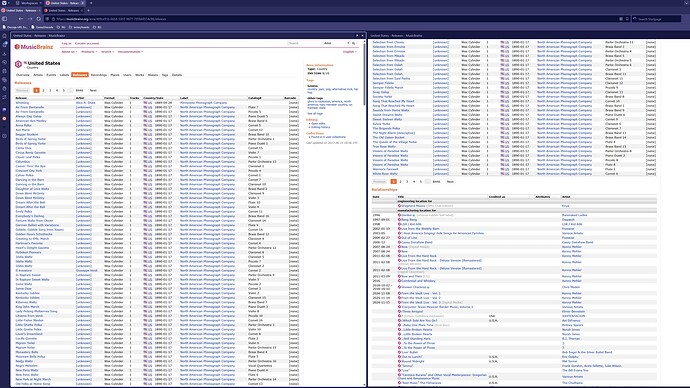Switch to the Labels tab
The image size is (690, 388).
tap(64, 75)
